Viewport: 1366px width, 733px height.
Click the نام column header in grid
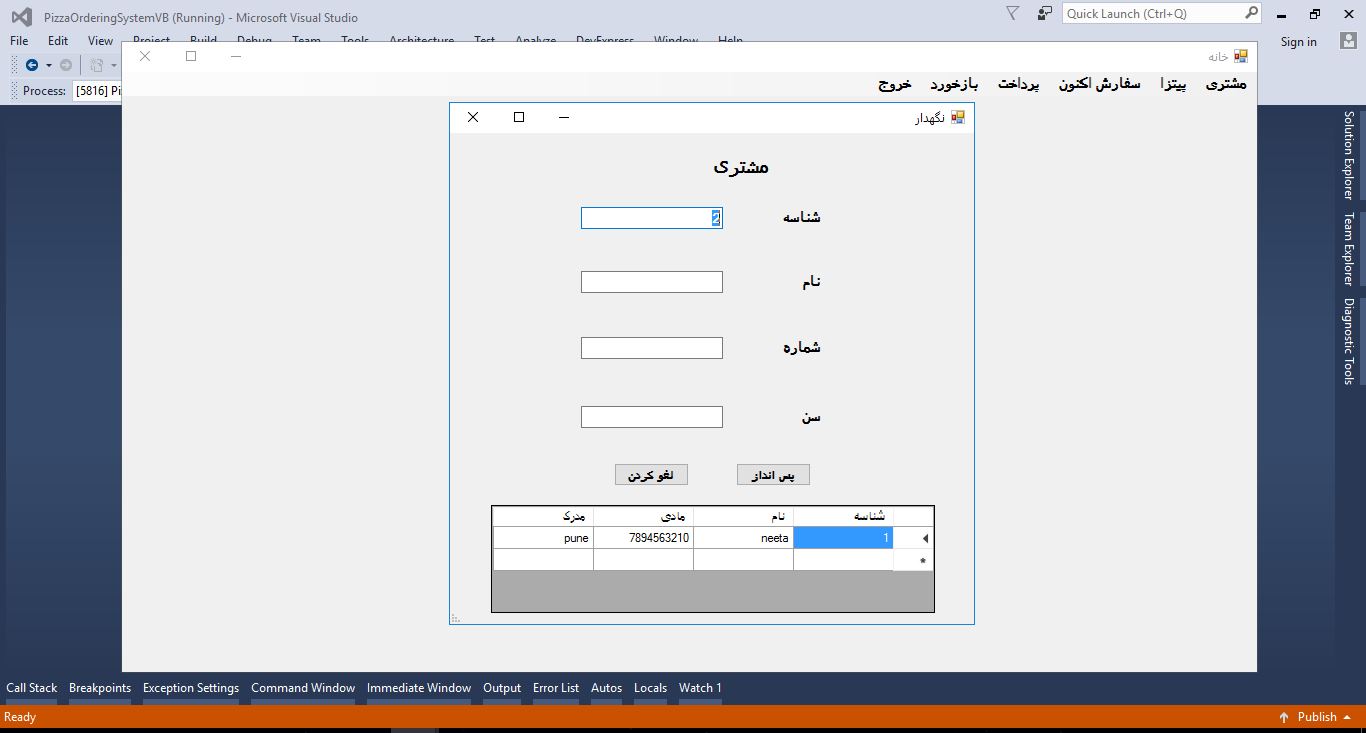(x=743, y=517)
